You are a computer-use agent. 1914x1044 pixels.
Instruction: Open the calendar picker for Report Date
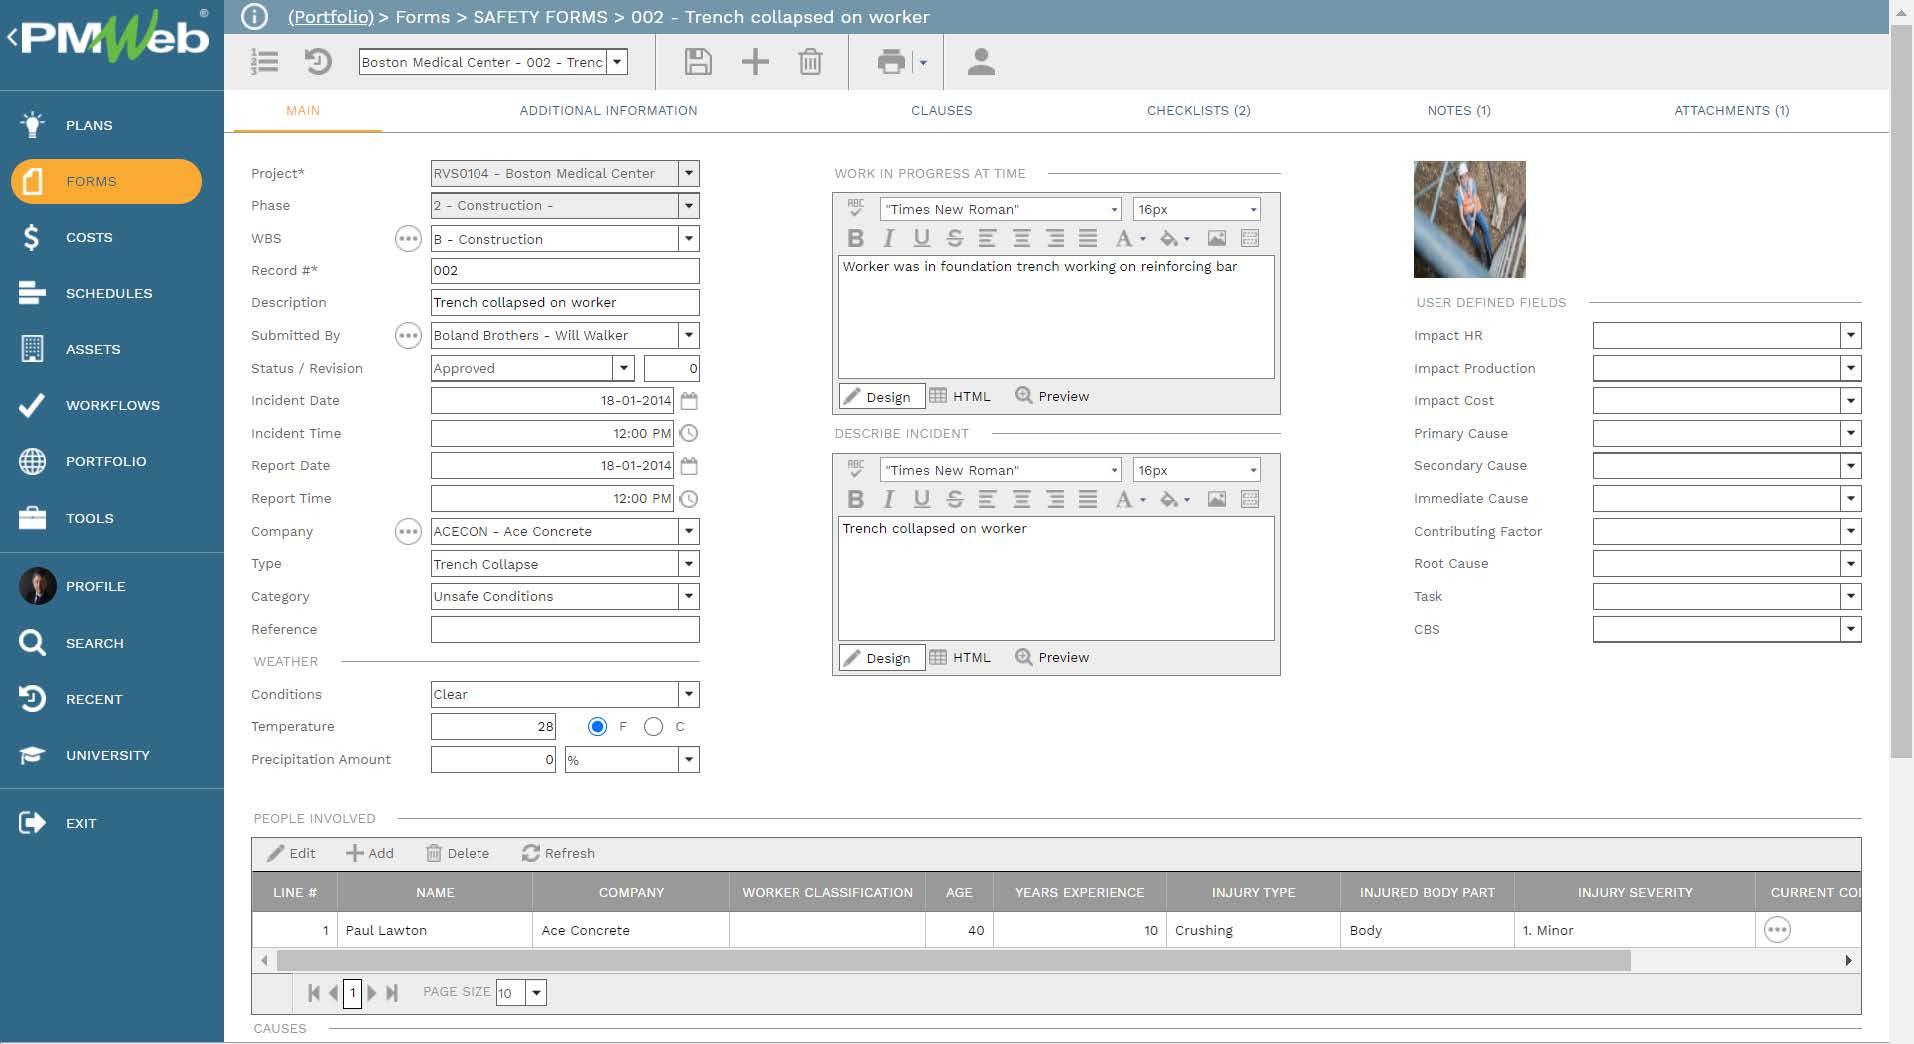tap(689, 466)
